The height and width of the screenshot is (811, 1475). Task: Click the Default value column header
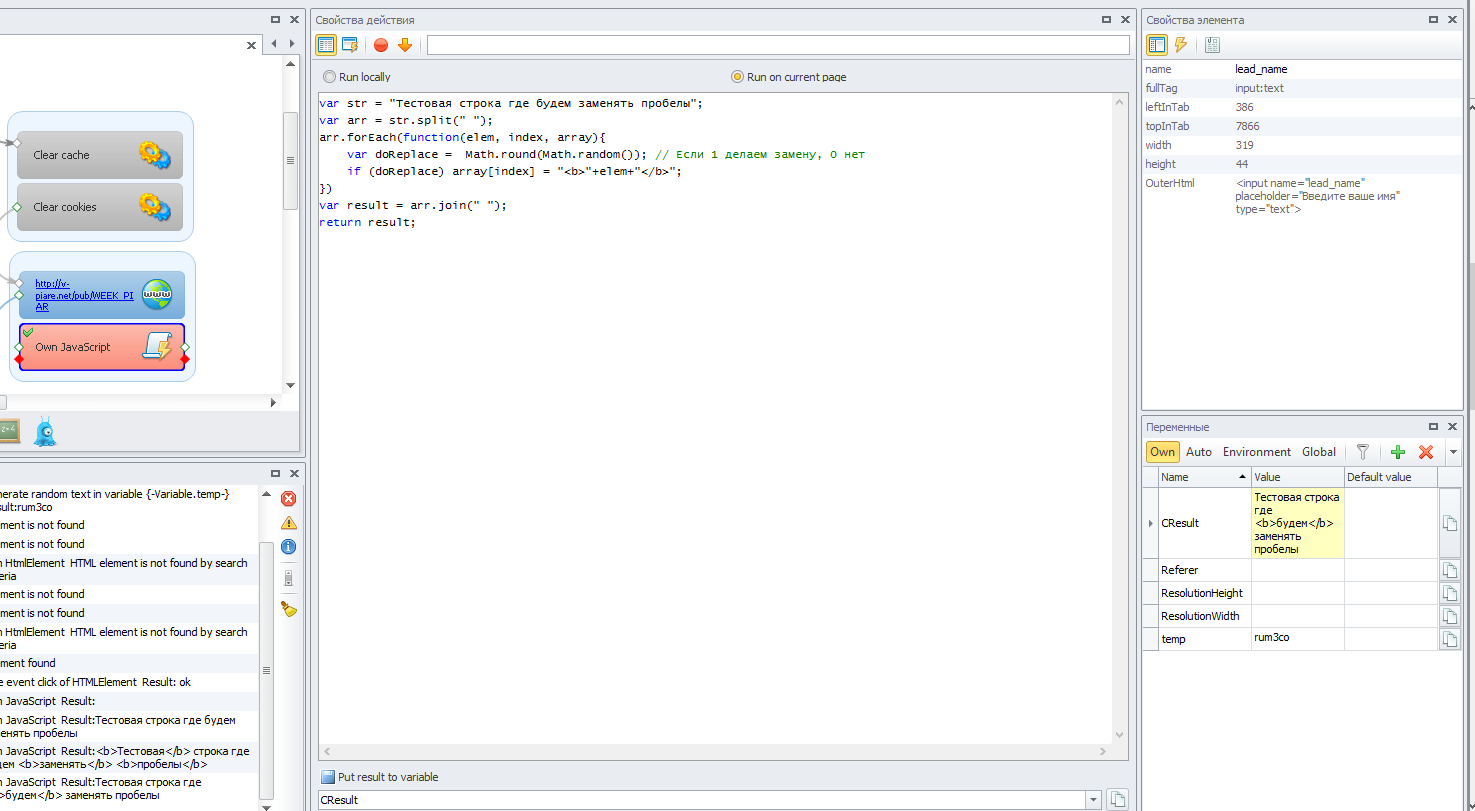(x=1391, y=477)
